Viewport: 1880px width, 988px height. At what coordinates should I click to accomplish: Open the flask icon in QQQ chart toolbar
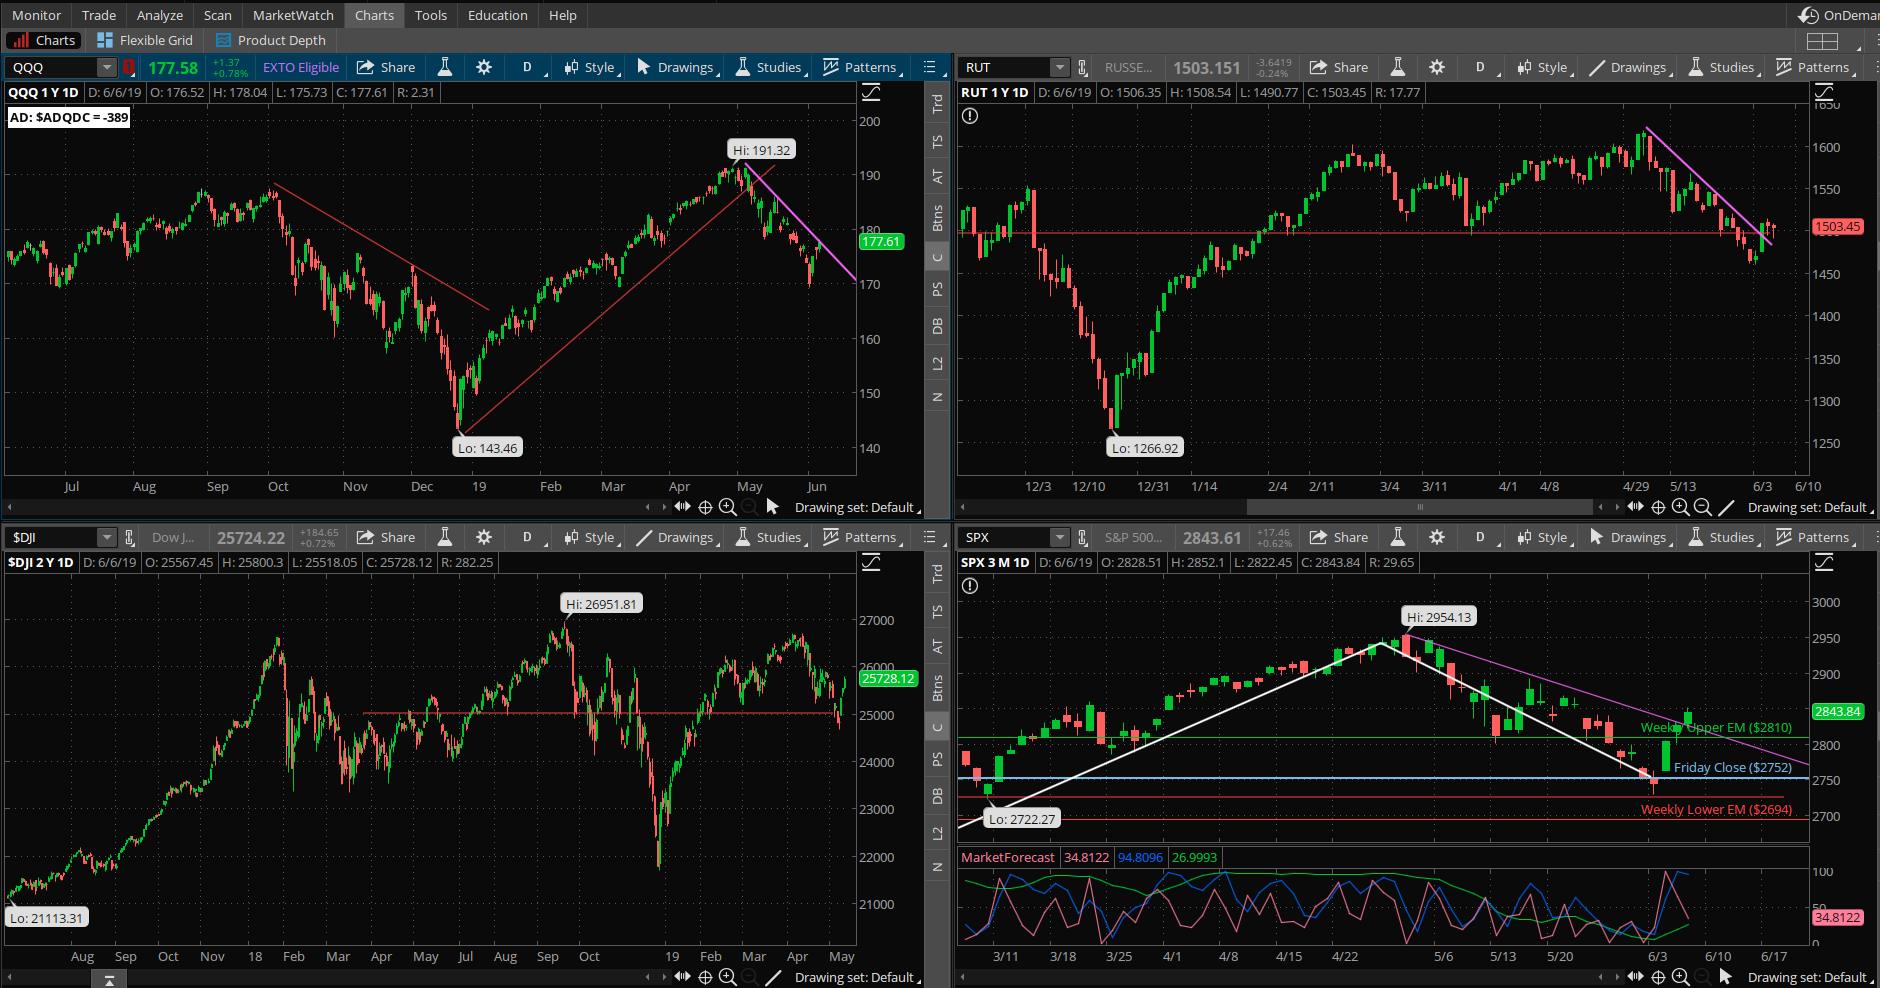pos(445,67)
